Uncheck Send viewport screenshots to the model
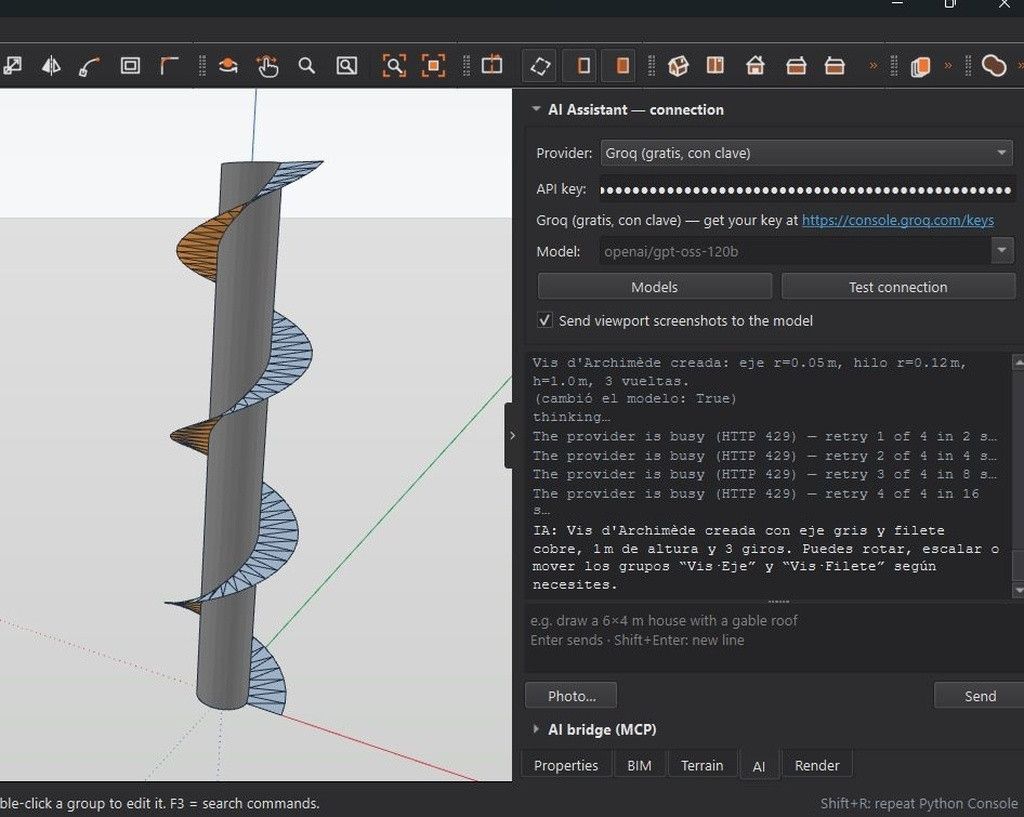This screenshot has width=1024, height=817. [x=544, y=321]
